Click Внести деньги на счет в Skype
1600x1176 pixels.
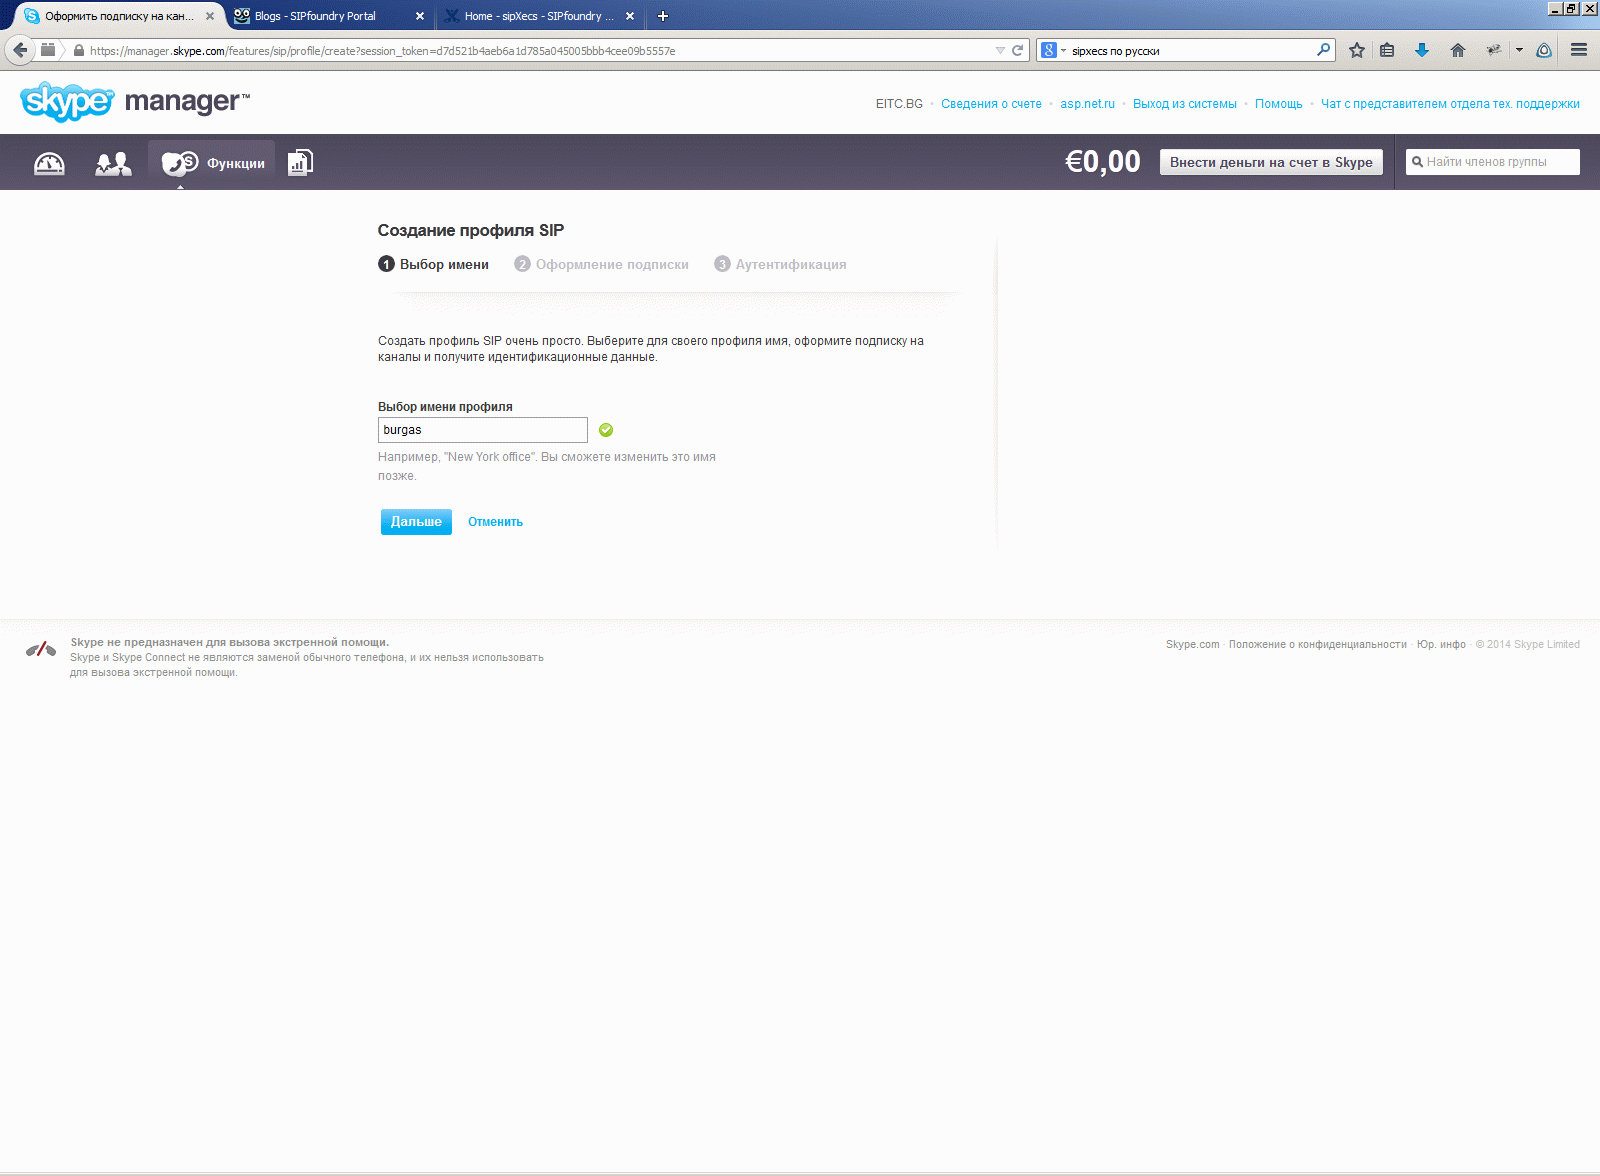(x=1271, y=162)
